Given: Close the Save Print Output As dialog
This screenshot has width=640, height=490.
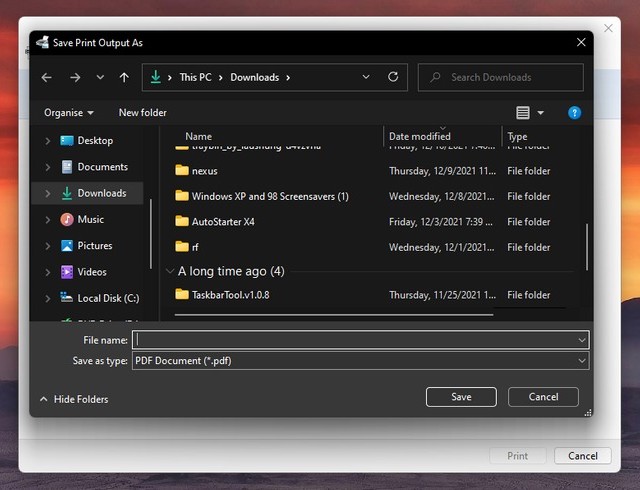Looking at the screenshot, I should (x=581, y=42).
